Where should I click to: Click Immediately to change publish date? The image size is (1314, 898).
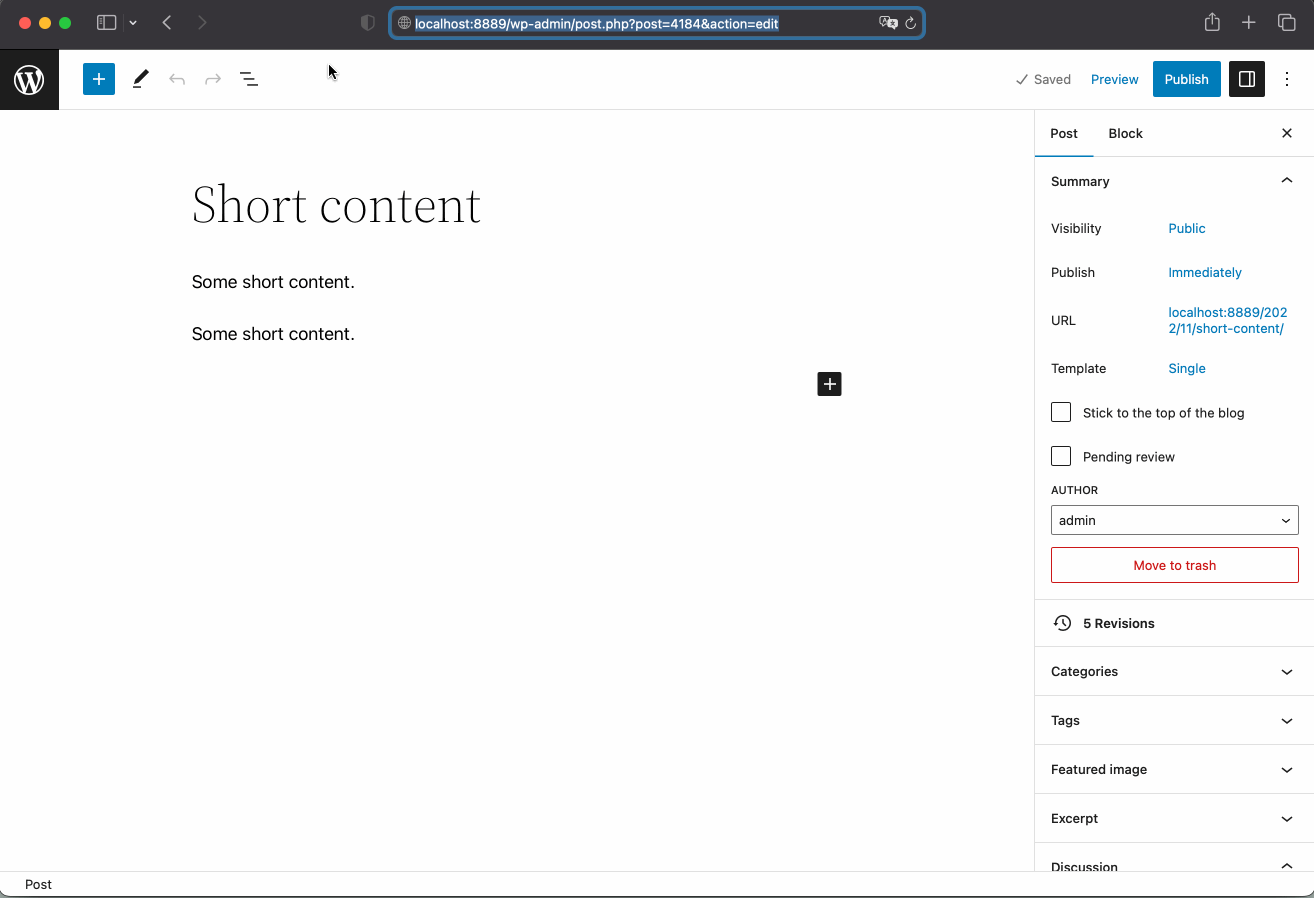pos(1204,272)
